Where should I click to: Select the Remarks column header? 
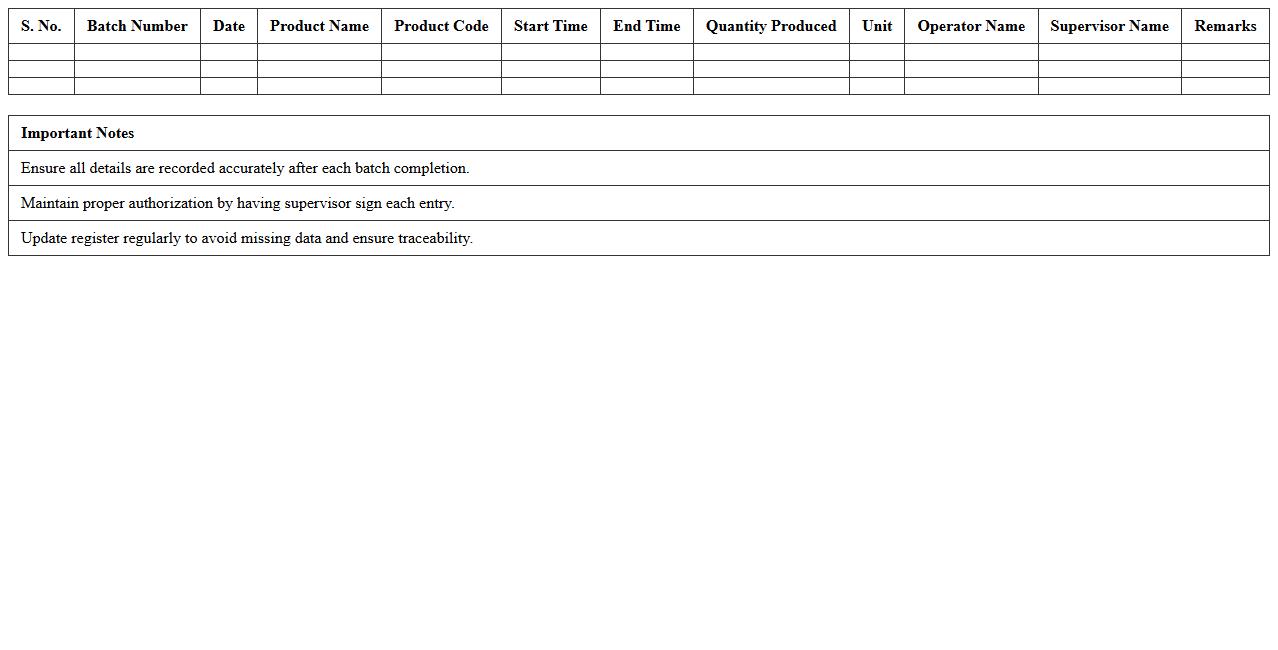click(1225, 26)
